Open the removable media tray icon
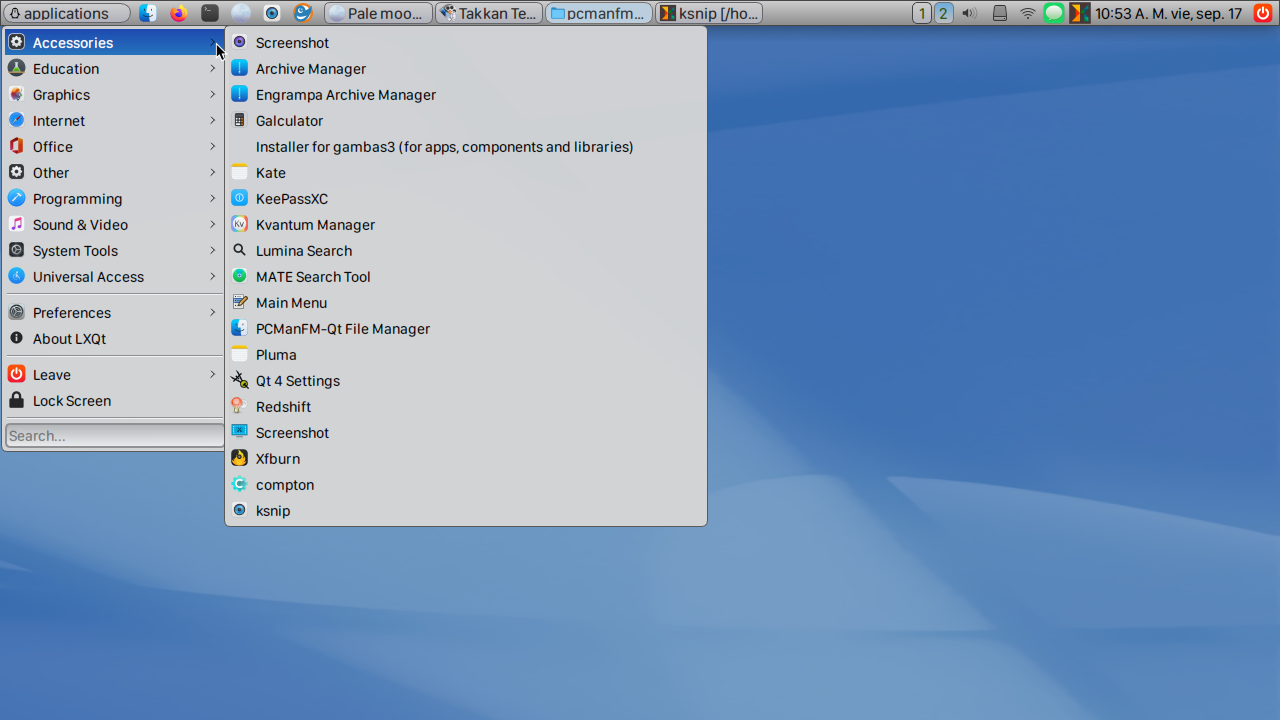This screenshot has width=1280, height=720. pyautogui.click(x=999, y=13)
